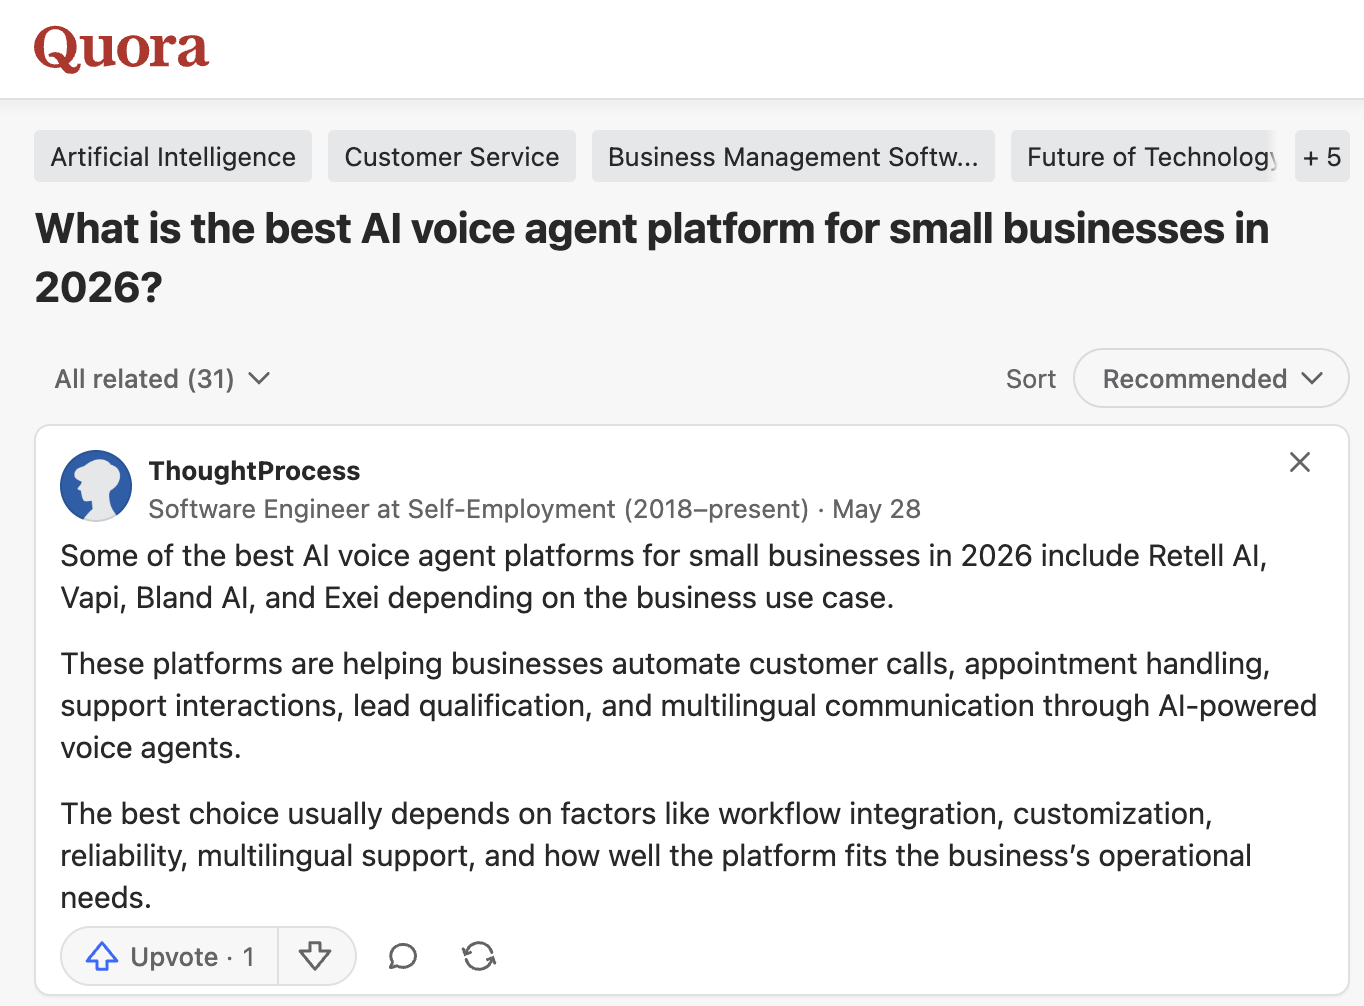
Task: Click the ThoughtProcess author name
Action: [254, 471]
